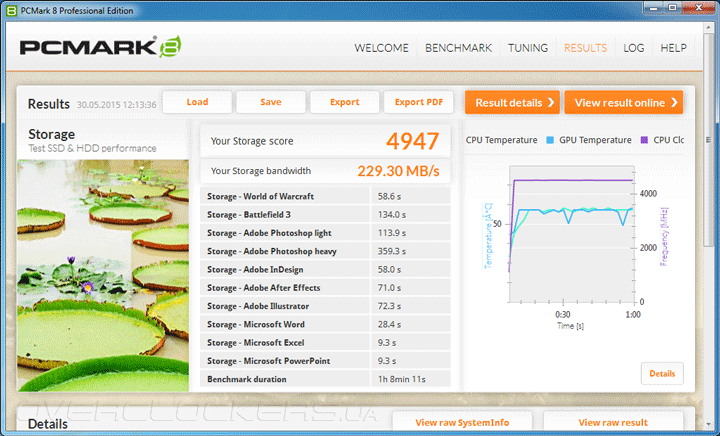Click the water lily storage thumbnail
Image resolution: width=720 pixels, height=436 pixels.
103,275
